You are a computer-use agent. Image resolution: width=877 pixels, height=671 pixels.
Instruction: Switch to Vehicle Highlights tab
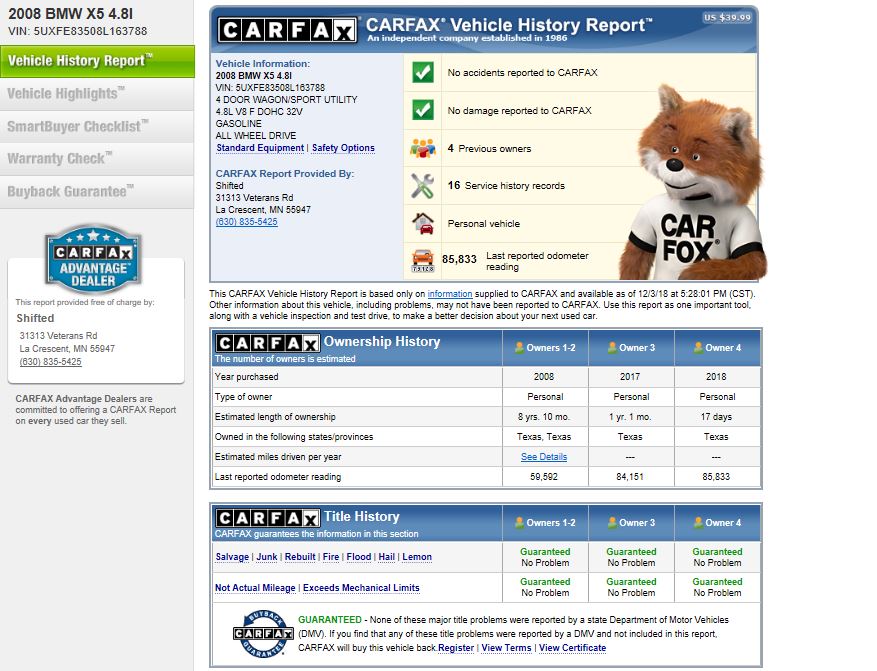97,94
